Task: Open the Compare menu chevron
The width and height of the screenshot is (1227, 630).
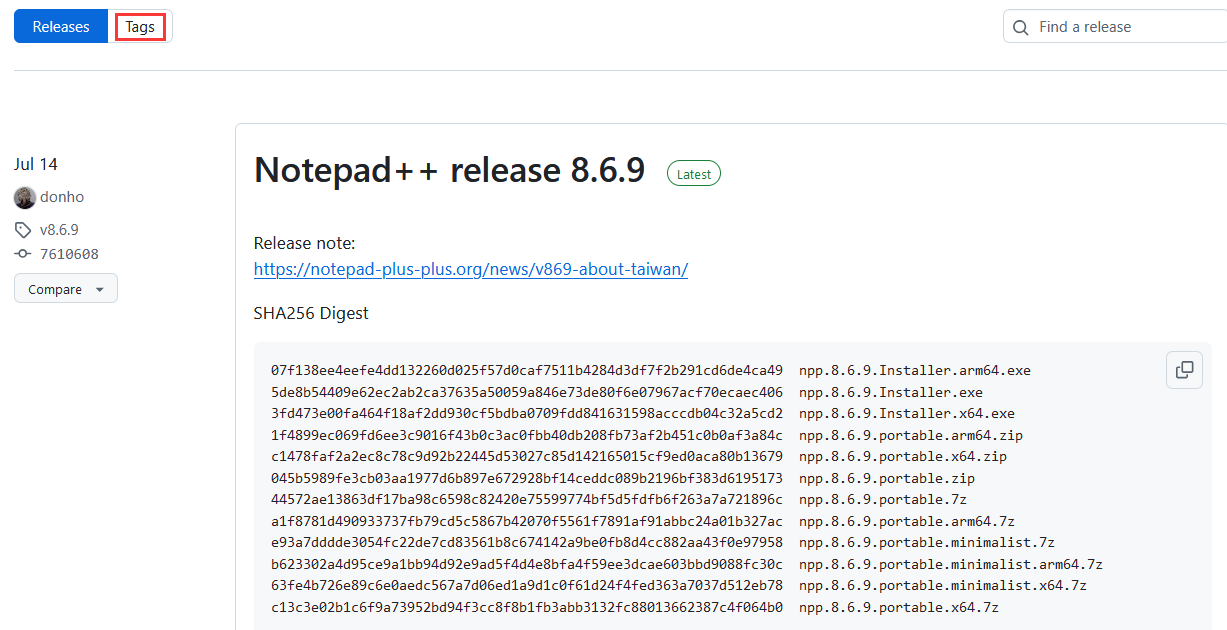Action: (98, 288)
